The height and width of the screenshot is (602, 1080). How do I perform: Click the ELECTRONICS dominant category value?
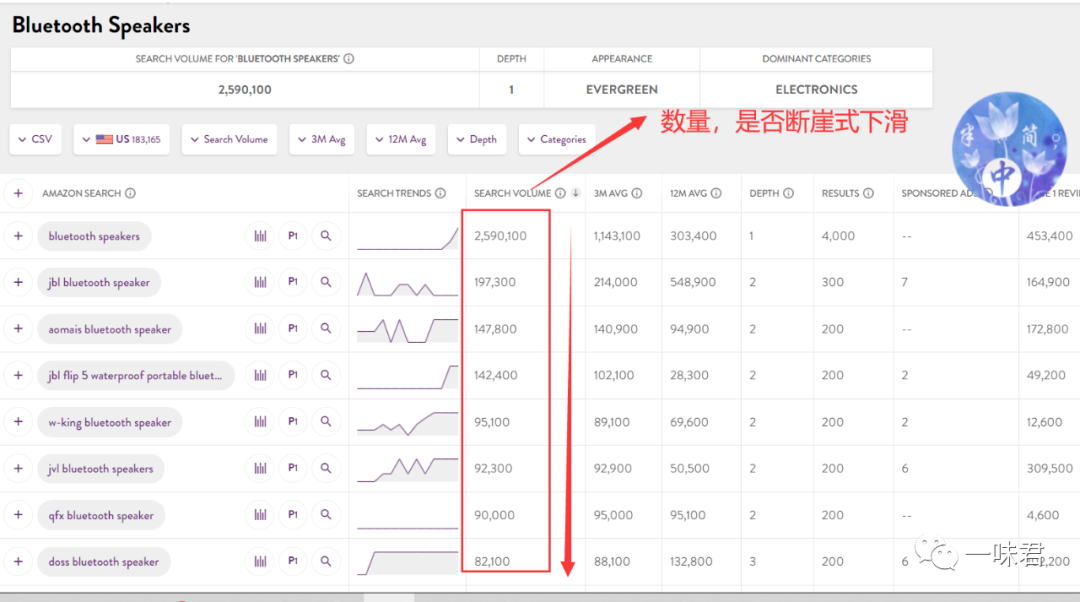816,90
